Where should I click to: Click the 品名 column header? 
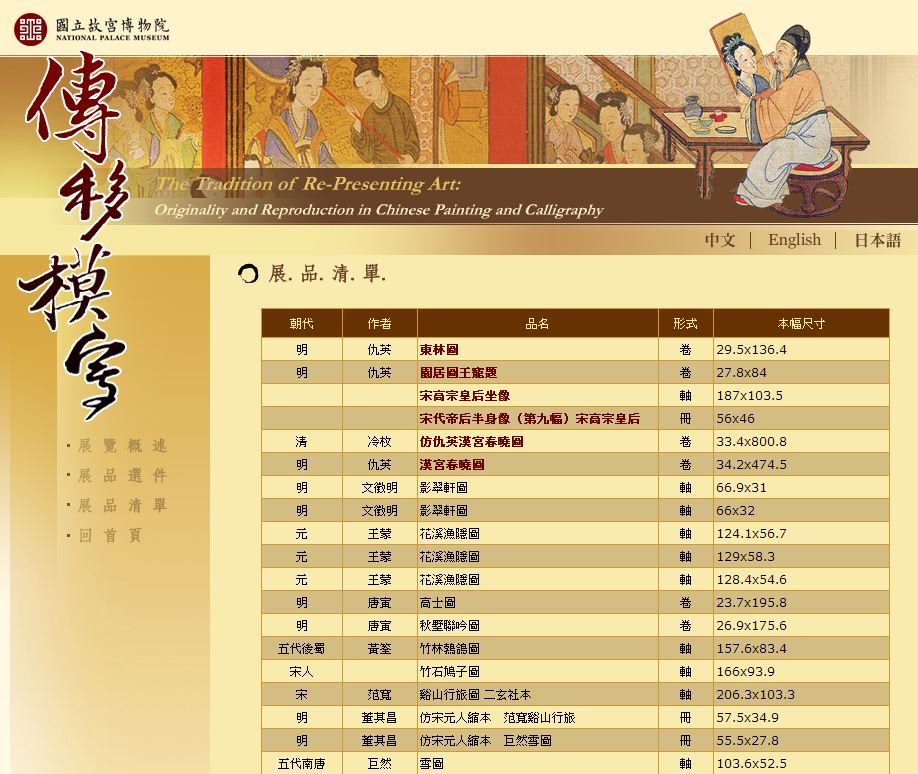(x=537, y=324)
